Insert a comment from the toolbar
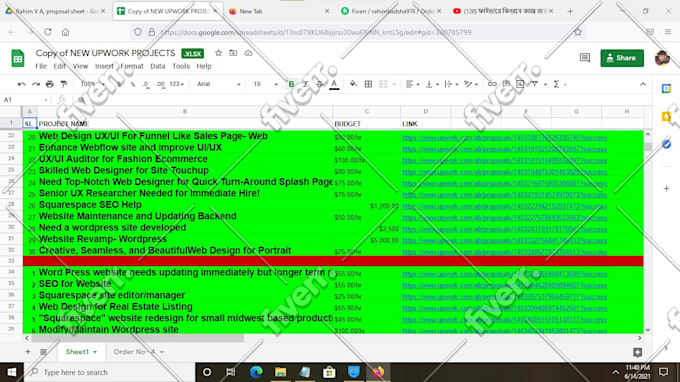Screen dimensions: 680x382 point(506,84)
